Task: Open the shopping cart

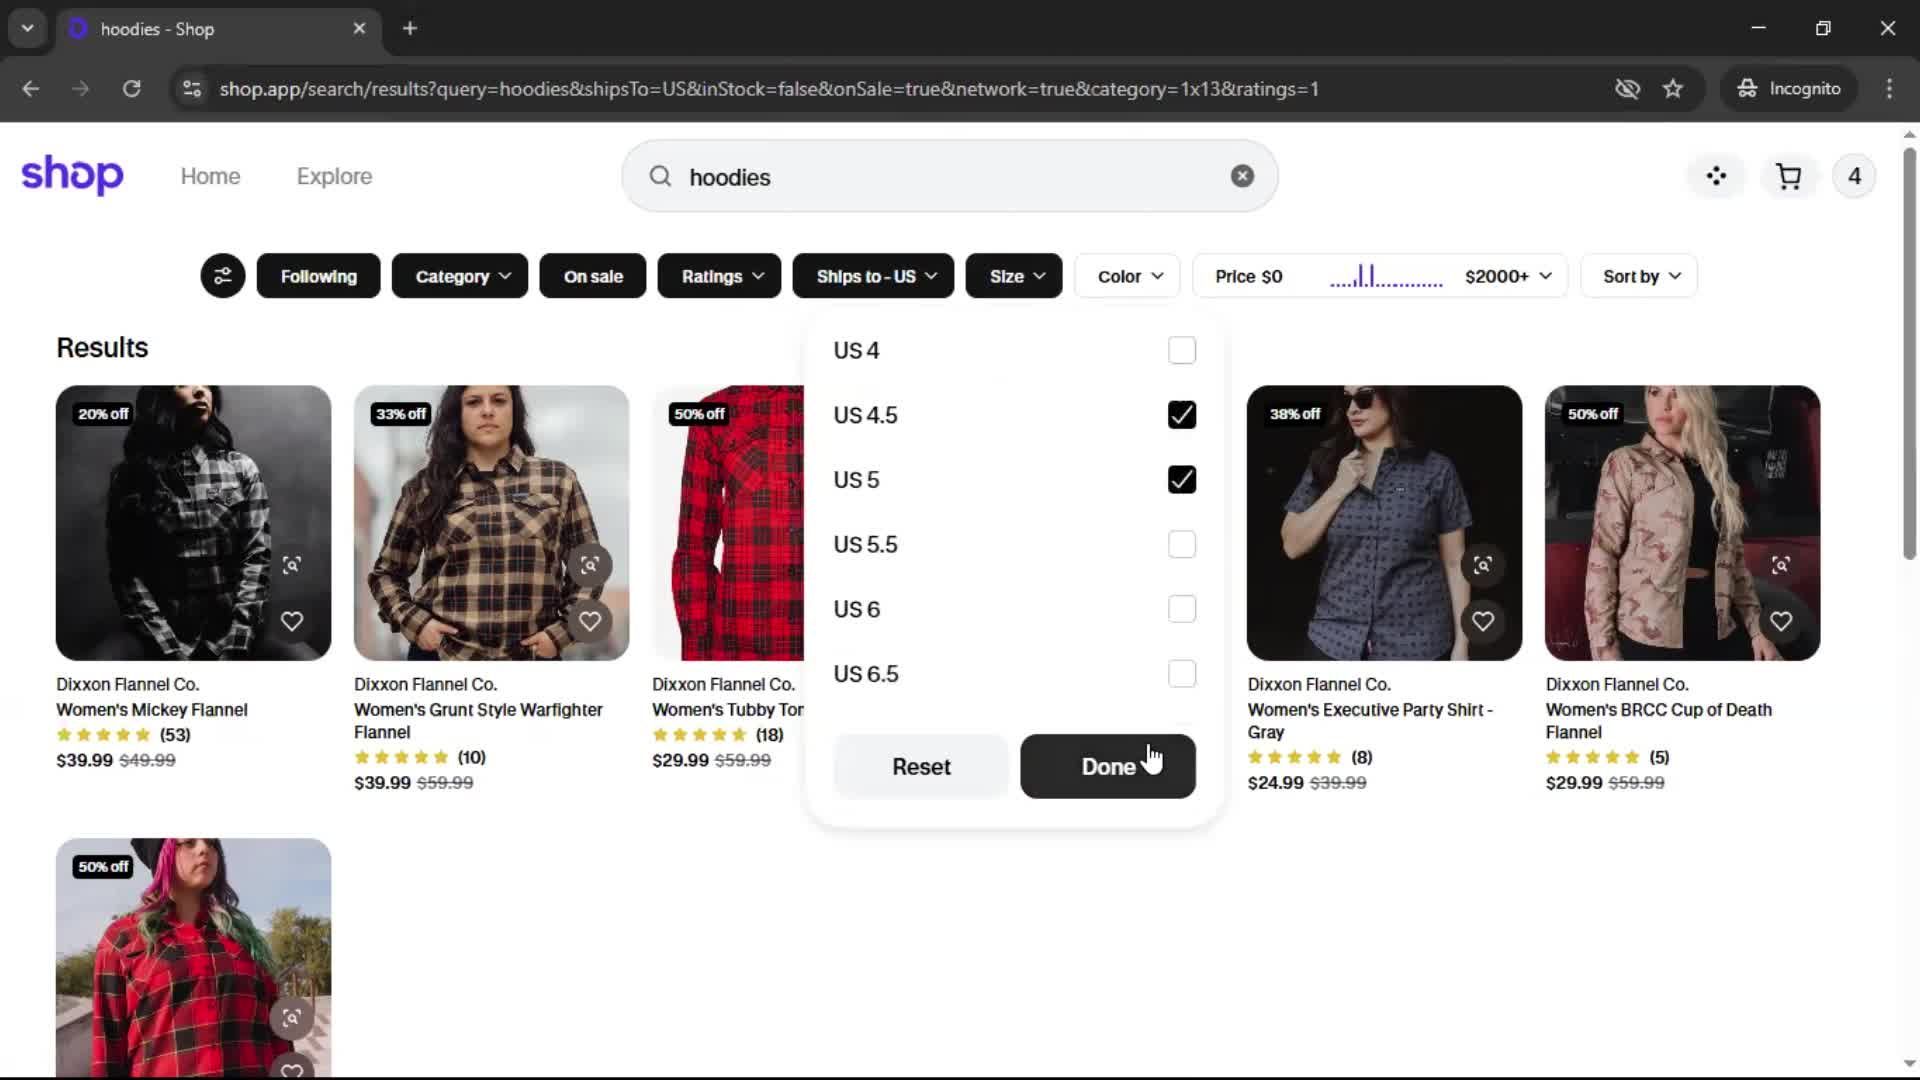Action: click(x=1788, y=177)
